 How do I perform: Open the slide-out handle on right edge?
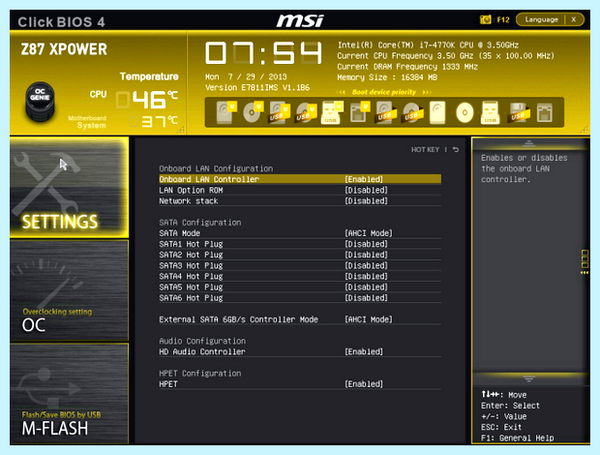tap(584, 262)
